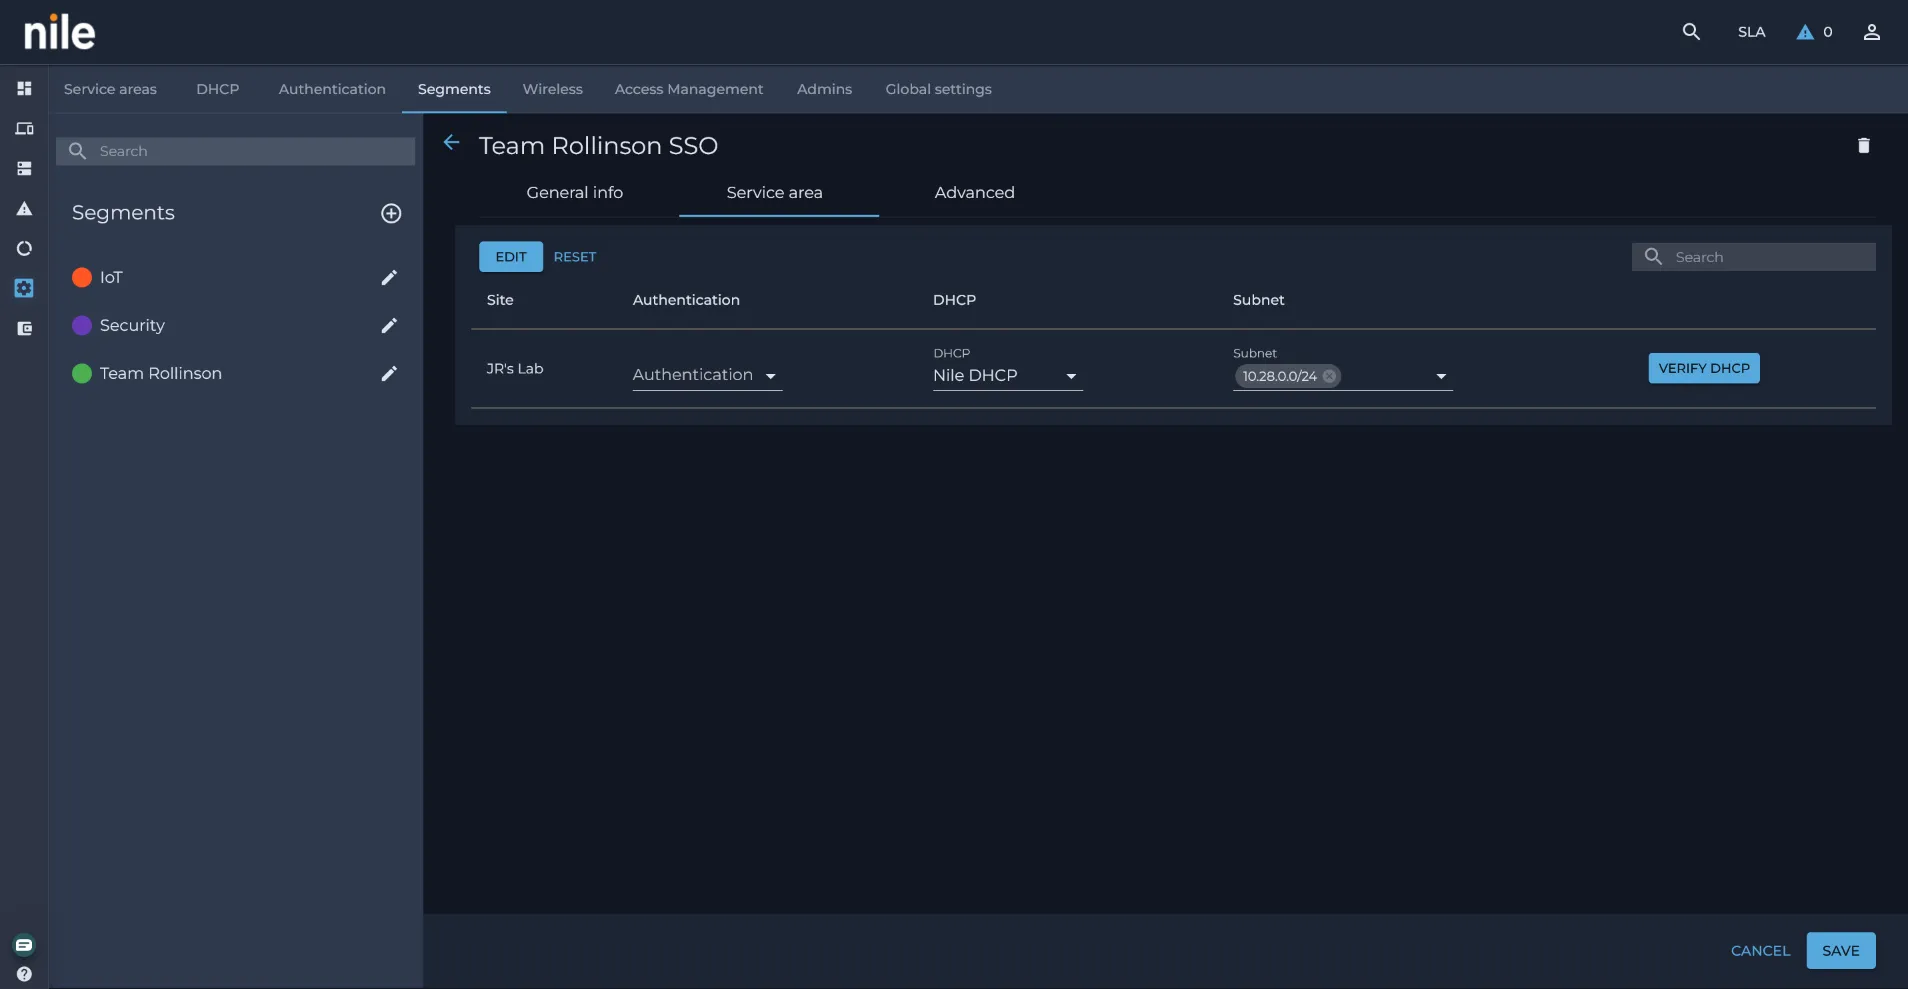The width and height of the screenshot is (1908, 989).
Task: Edit the Security segment pencil icon
Action: coord(389,325)
